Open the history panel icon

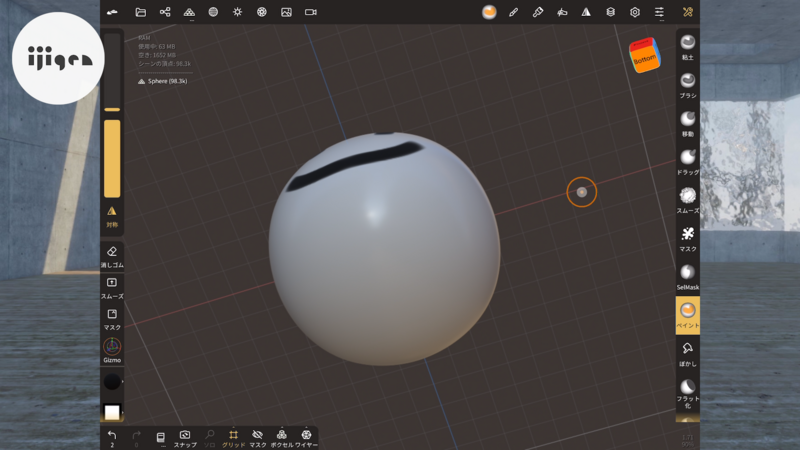[x=160, y=438]
